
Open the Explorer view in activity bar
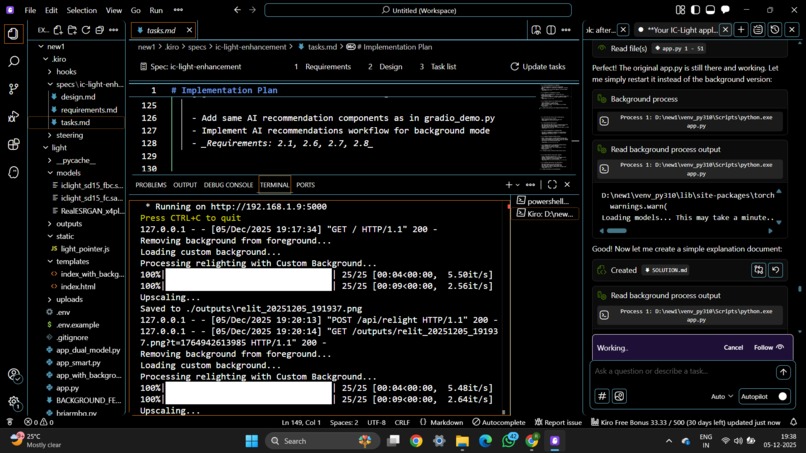tap(14, 34)
